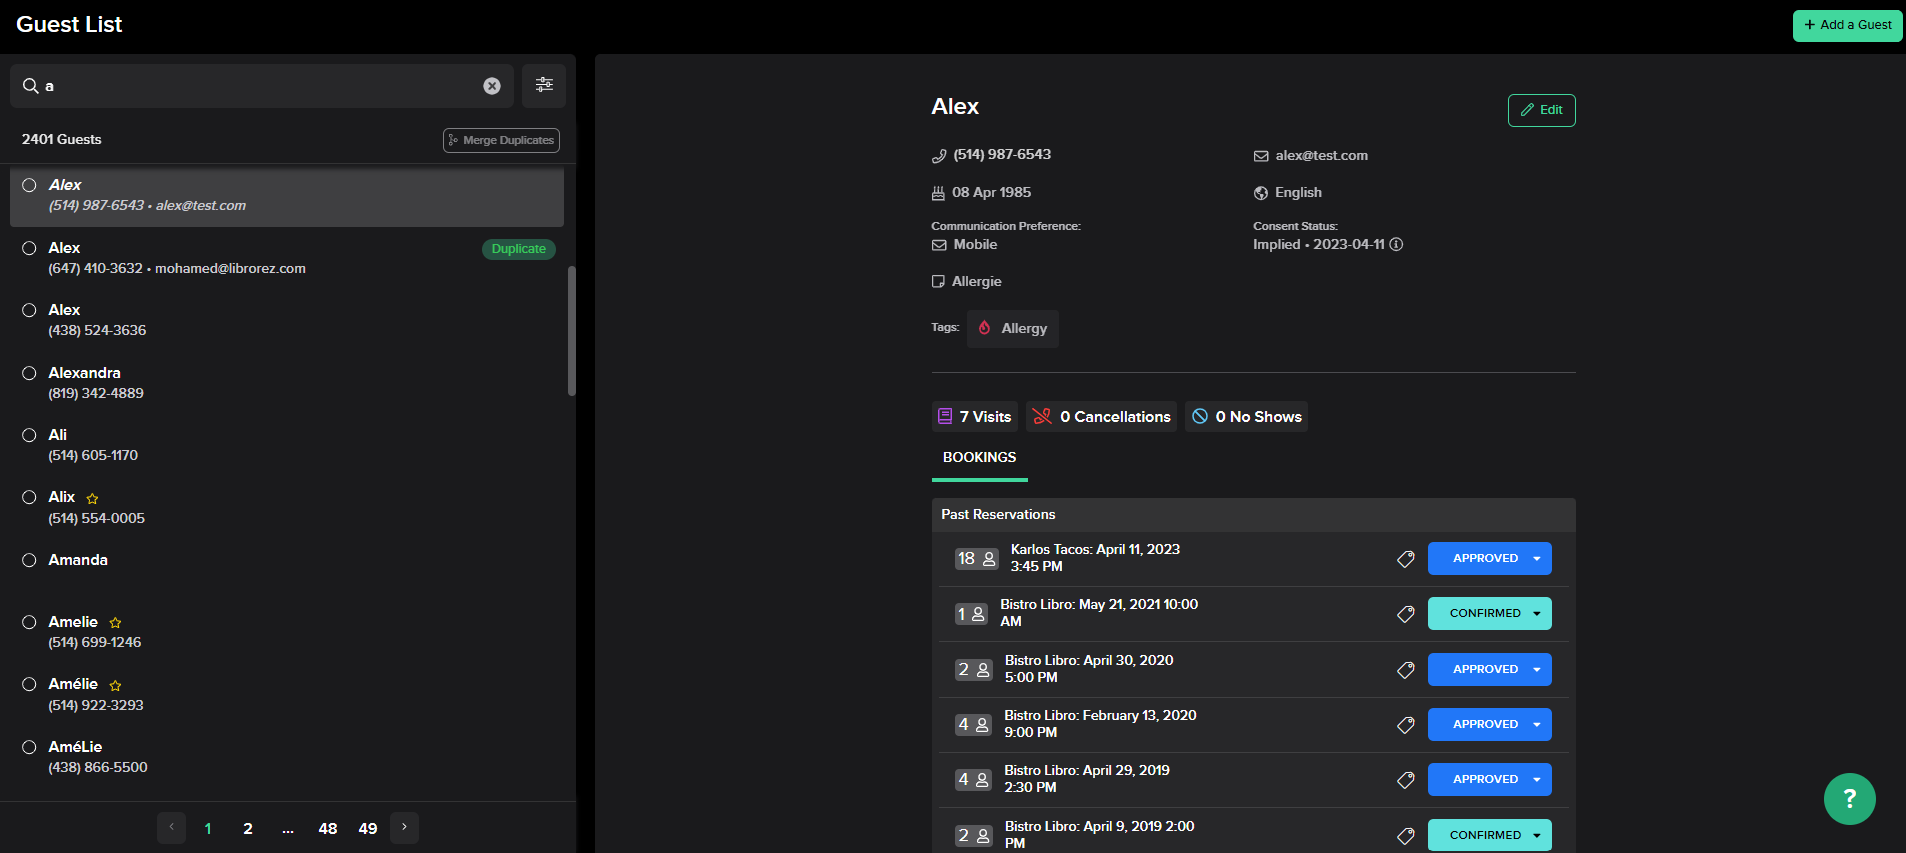
Task: Click the Add a Guest button
Action: [x=1846, y=25]
